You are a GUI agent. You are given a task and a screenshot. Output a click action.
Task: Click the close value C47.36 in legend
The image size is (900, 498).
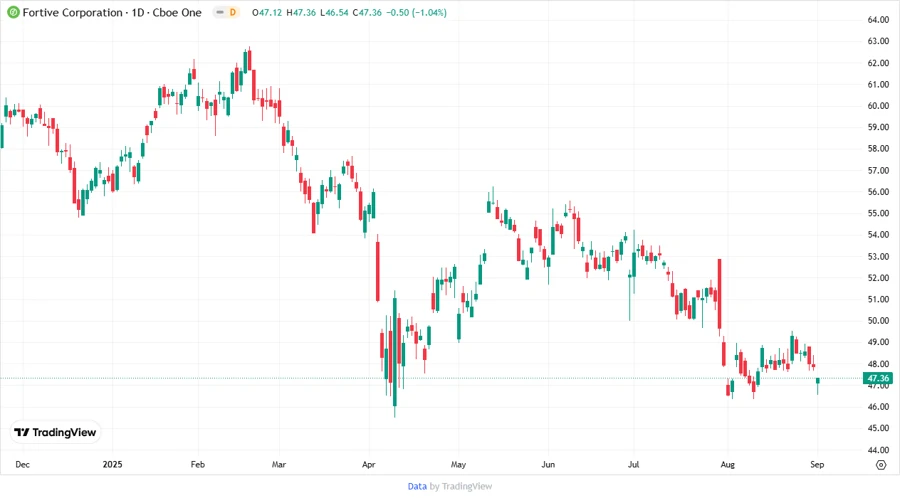coord(367,12)
